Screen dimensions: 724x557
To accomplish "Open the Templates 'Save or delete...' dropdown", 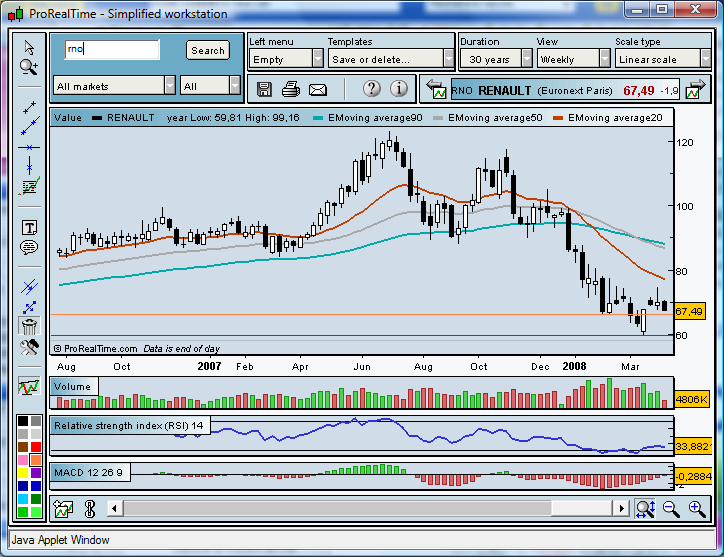I will coord(391,59).
